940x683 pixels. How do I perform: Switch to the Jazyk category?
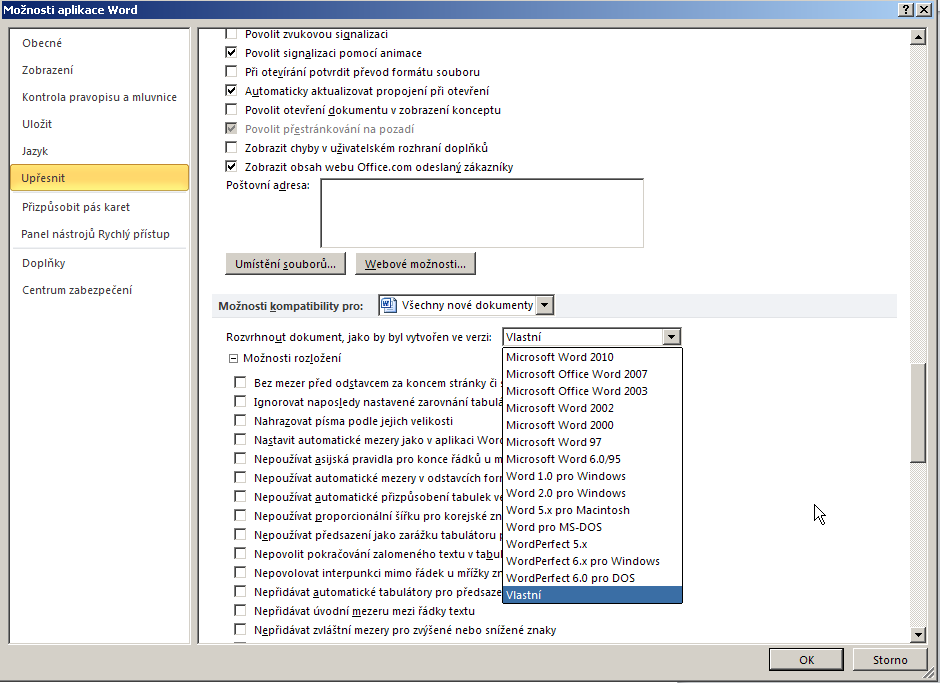[100, 151]
